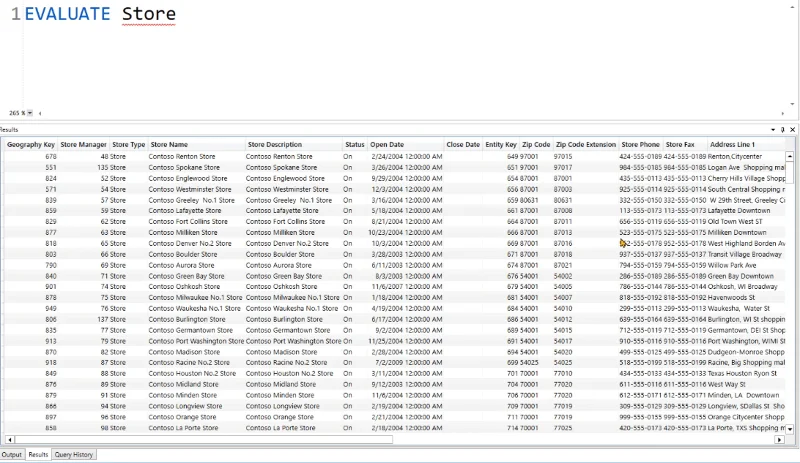This screenshot has width=800, height=463.
Task: Select the Contoso Longview Store name cell
Action: pyautogui.click(x=196, y=406)
